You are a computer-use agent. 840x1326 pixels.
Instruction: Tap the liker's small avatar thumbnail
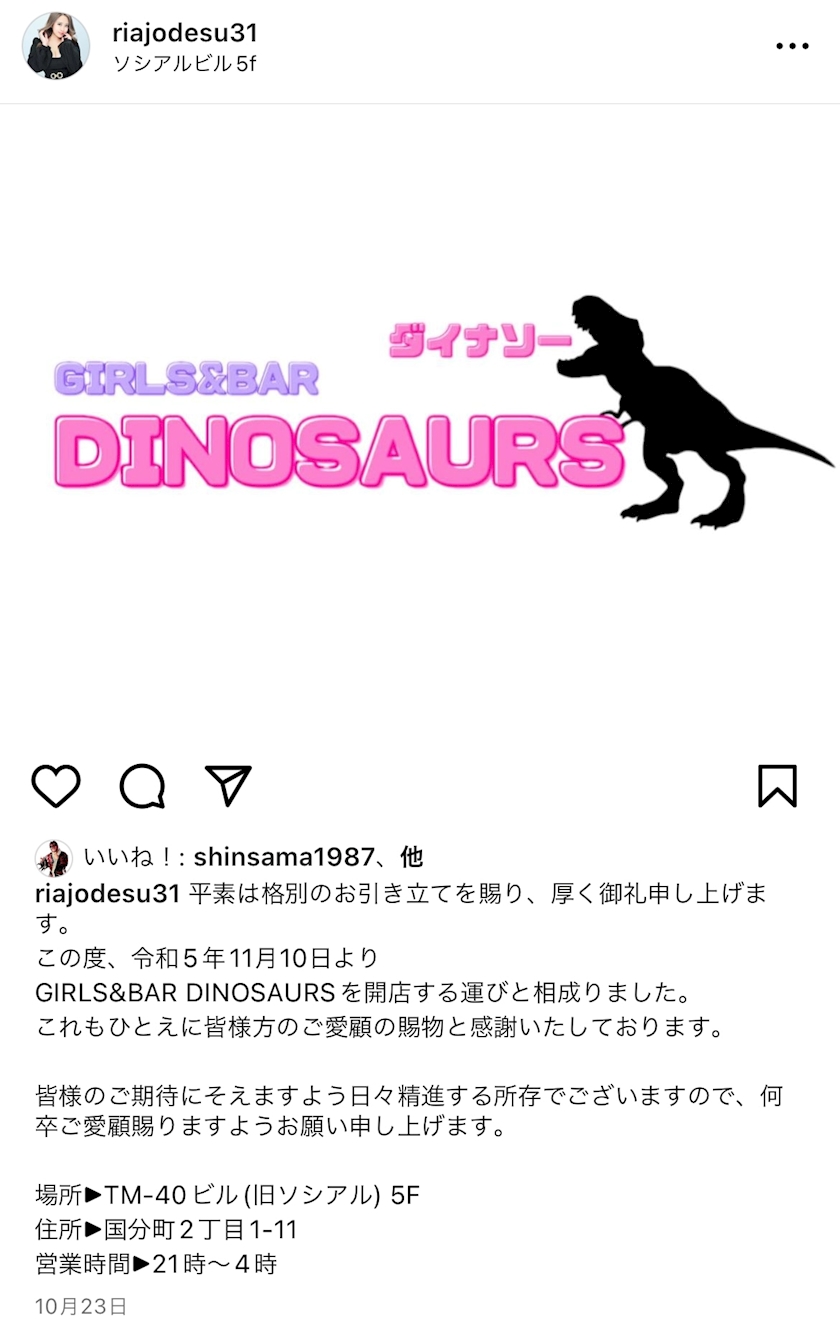click(x=54, y=858)
